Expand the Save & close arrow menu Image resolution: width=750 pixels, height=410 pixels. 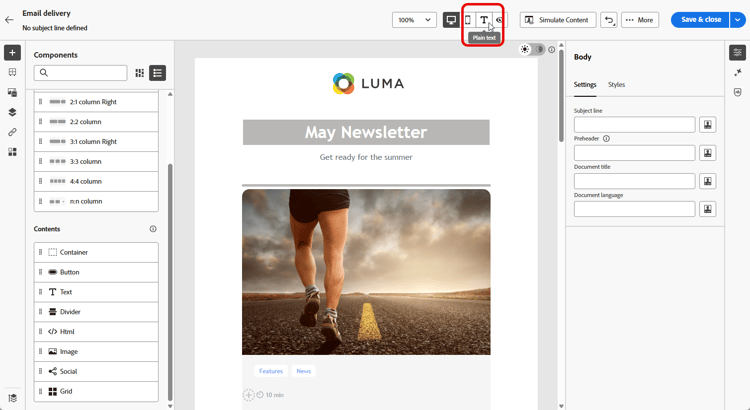738,20
